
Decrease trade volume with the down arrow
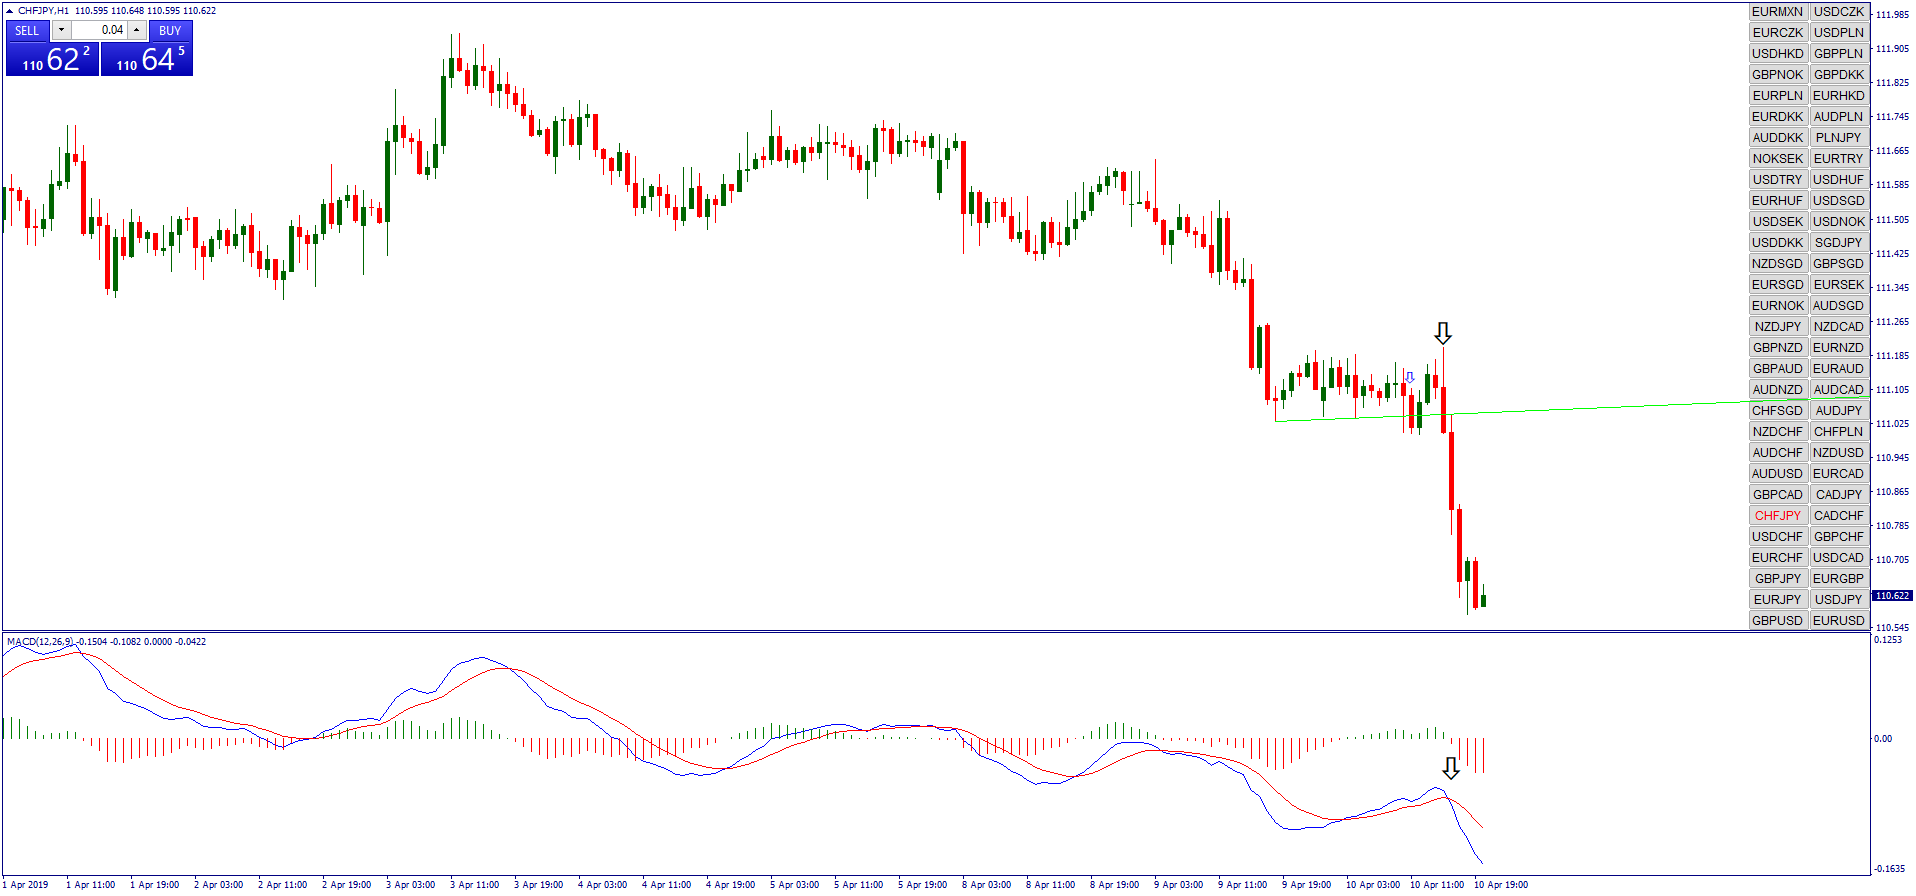(61, 30)
